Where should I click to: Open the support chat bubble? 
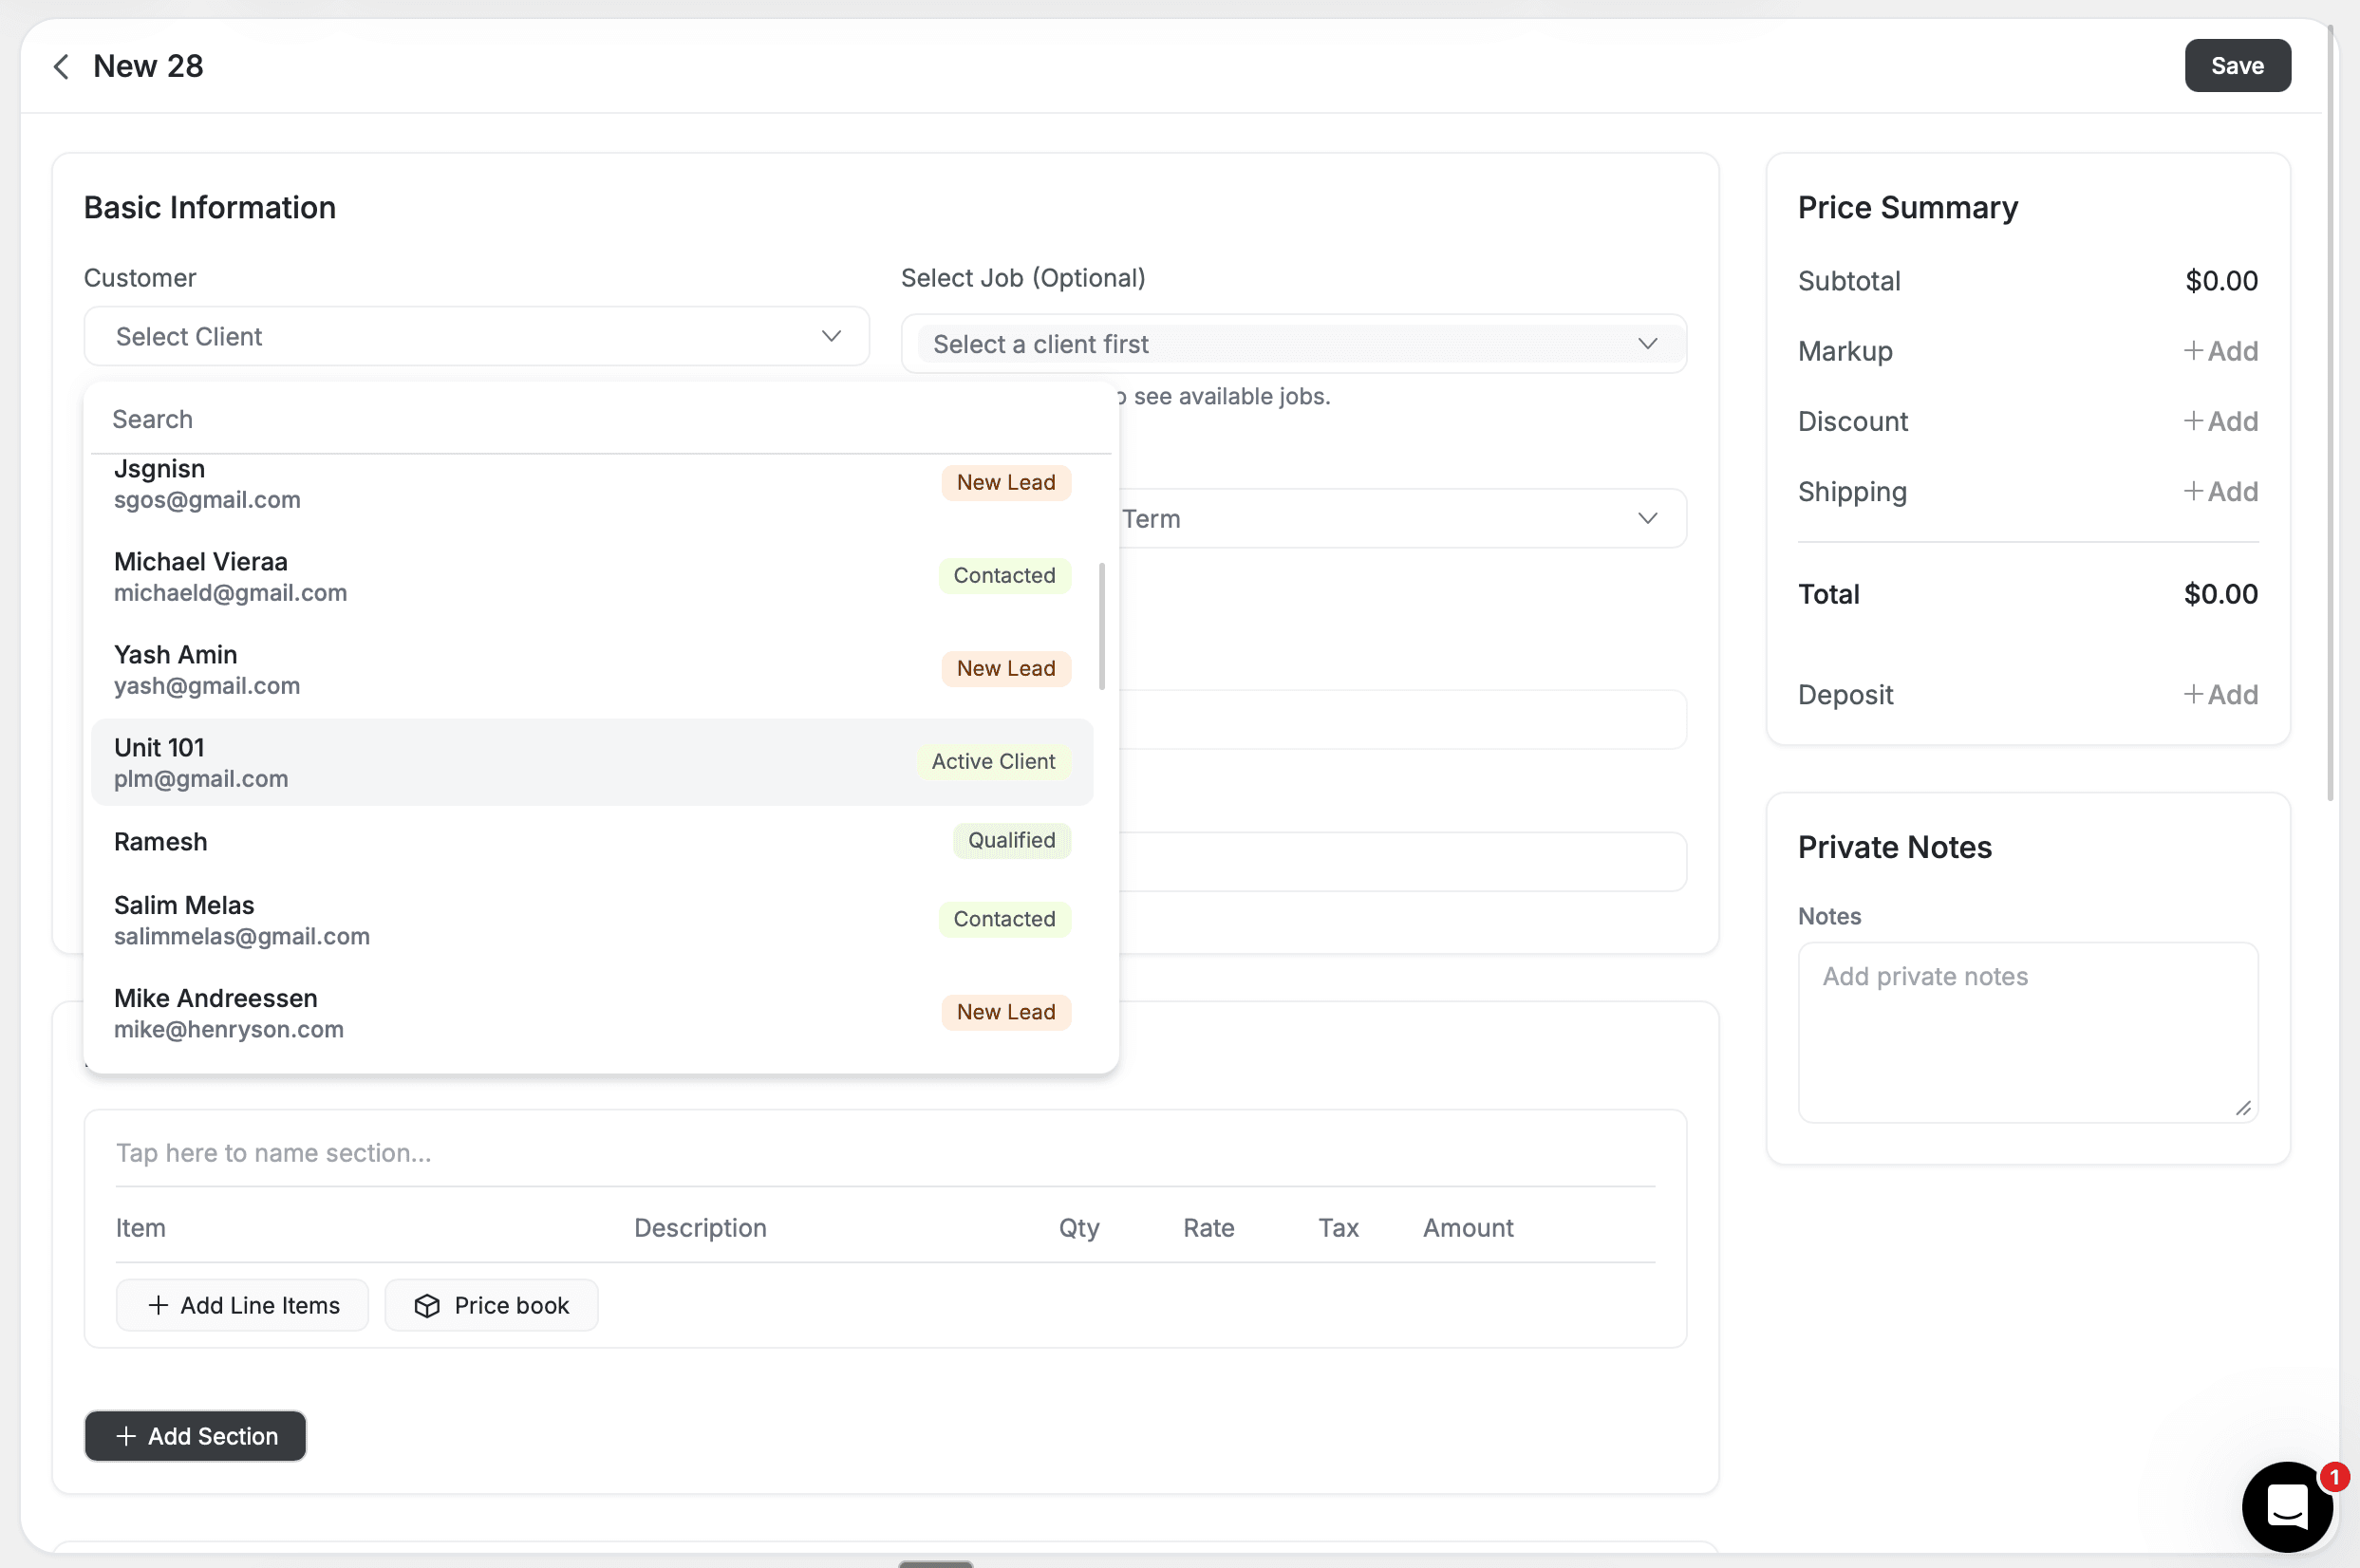(x=2287, y=1506)
